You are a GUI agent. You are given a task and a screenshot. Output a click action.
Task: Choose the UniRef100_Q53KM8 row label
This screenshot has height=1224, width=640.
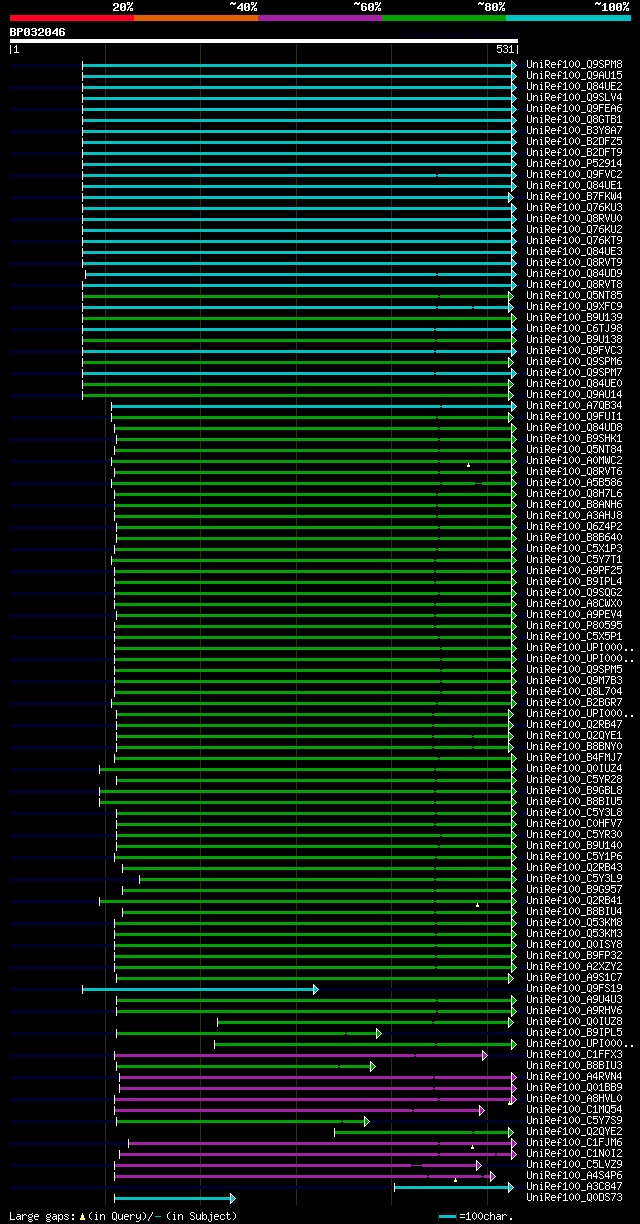coord(575,922)
